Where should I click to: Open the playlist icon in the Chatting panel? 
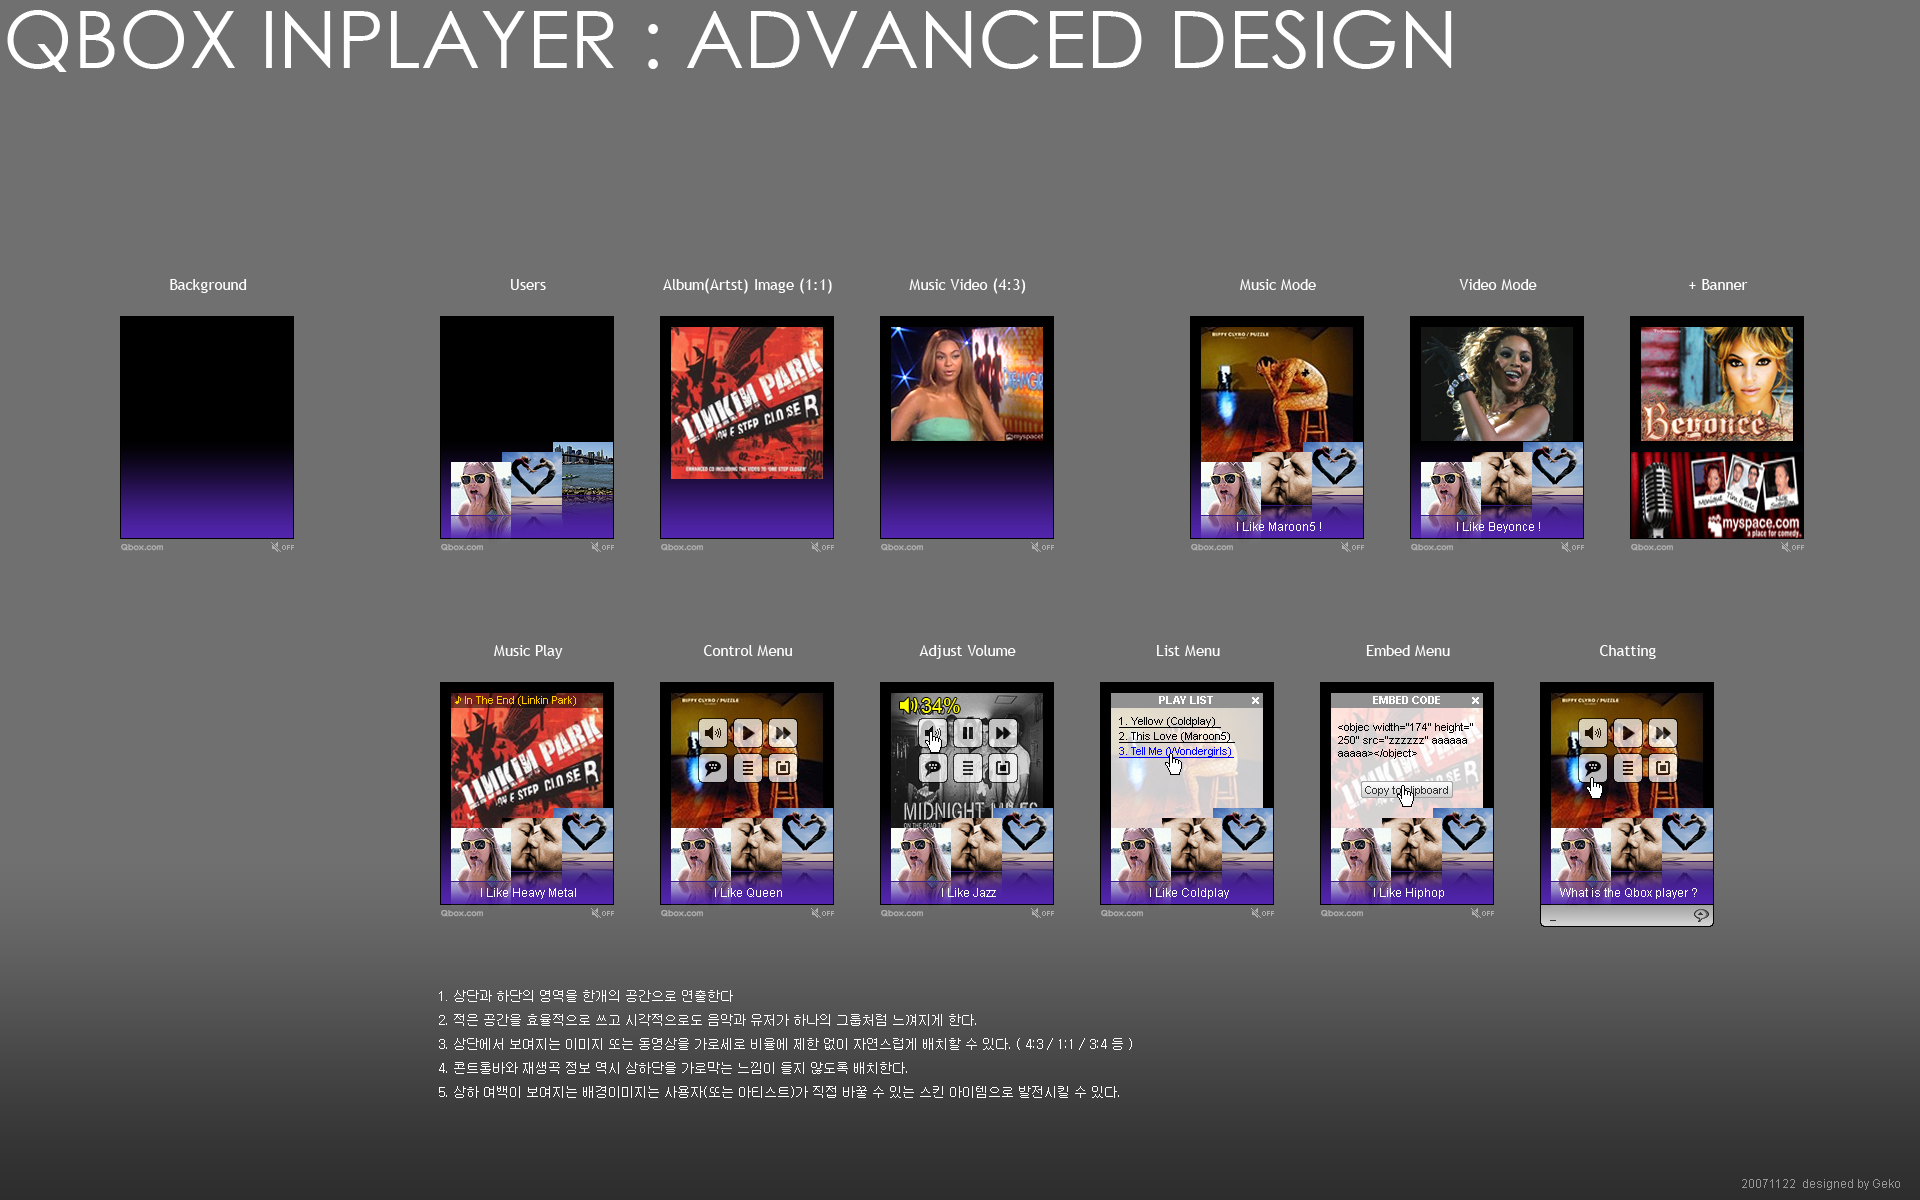(1628, 768)
